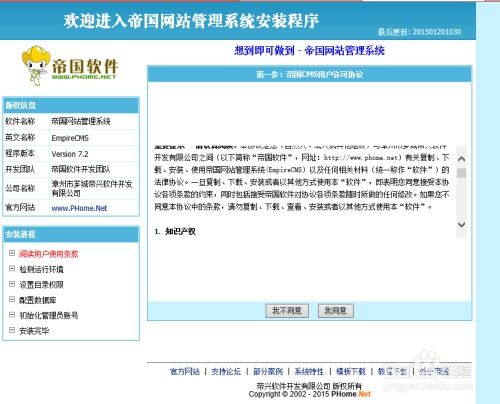Viewport: 500px width, 404px height.
Task: Click the license text scrollbar down arrow
Action: 462,224
